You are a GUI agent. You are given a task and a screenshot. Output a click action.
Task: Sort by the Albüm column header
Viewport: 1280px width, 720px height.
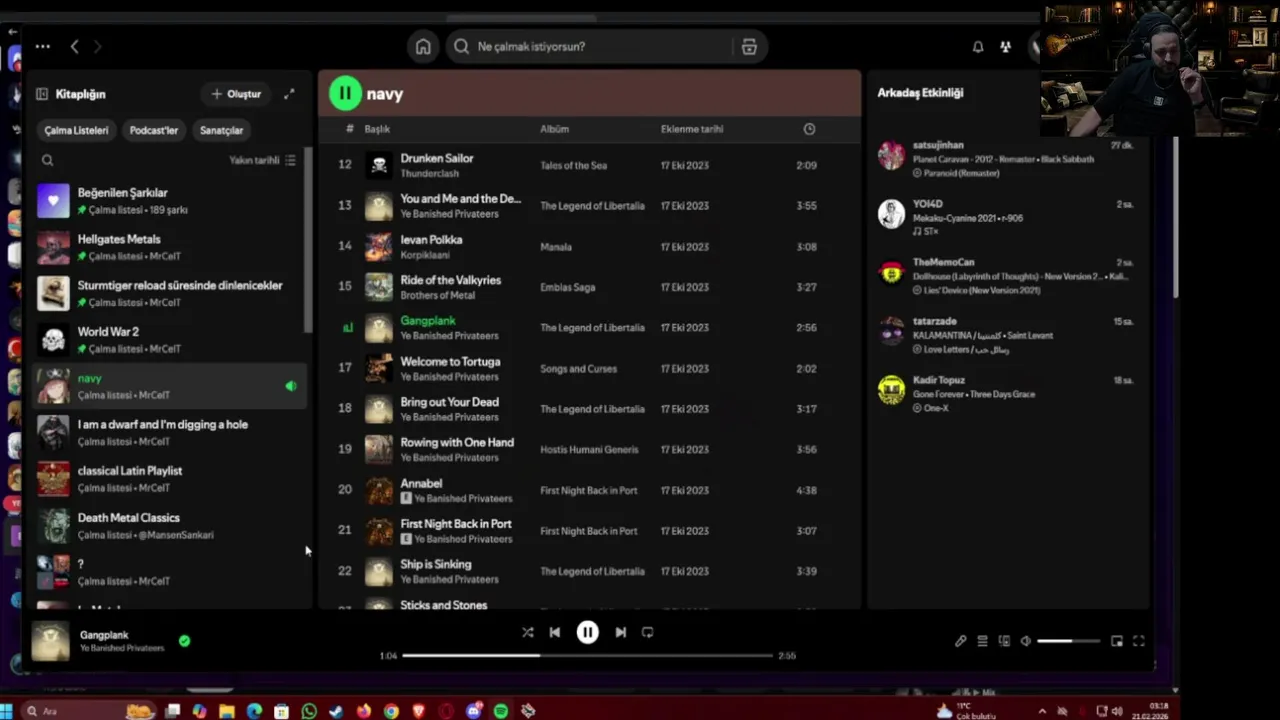(x=554, y=129)
